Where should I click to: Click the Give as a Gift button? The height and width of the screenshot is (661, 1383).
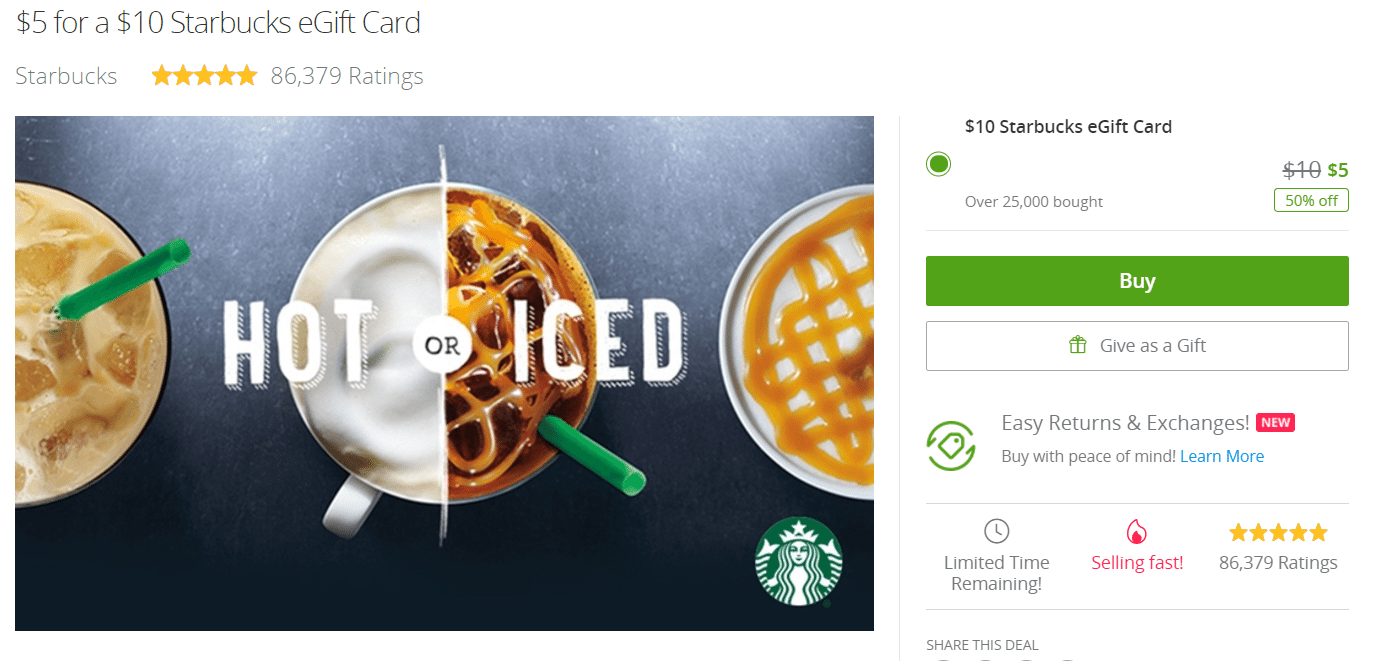(x=1137, y=345)
